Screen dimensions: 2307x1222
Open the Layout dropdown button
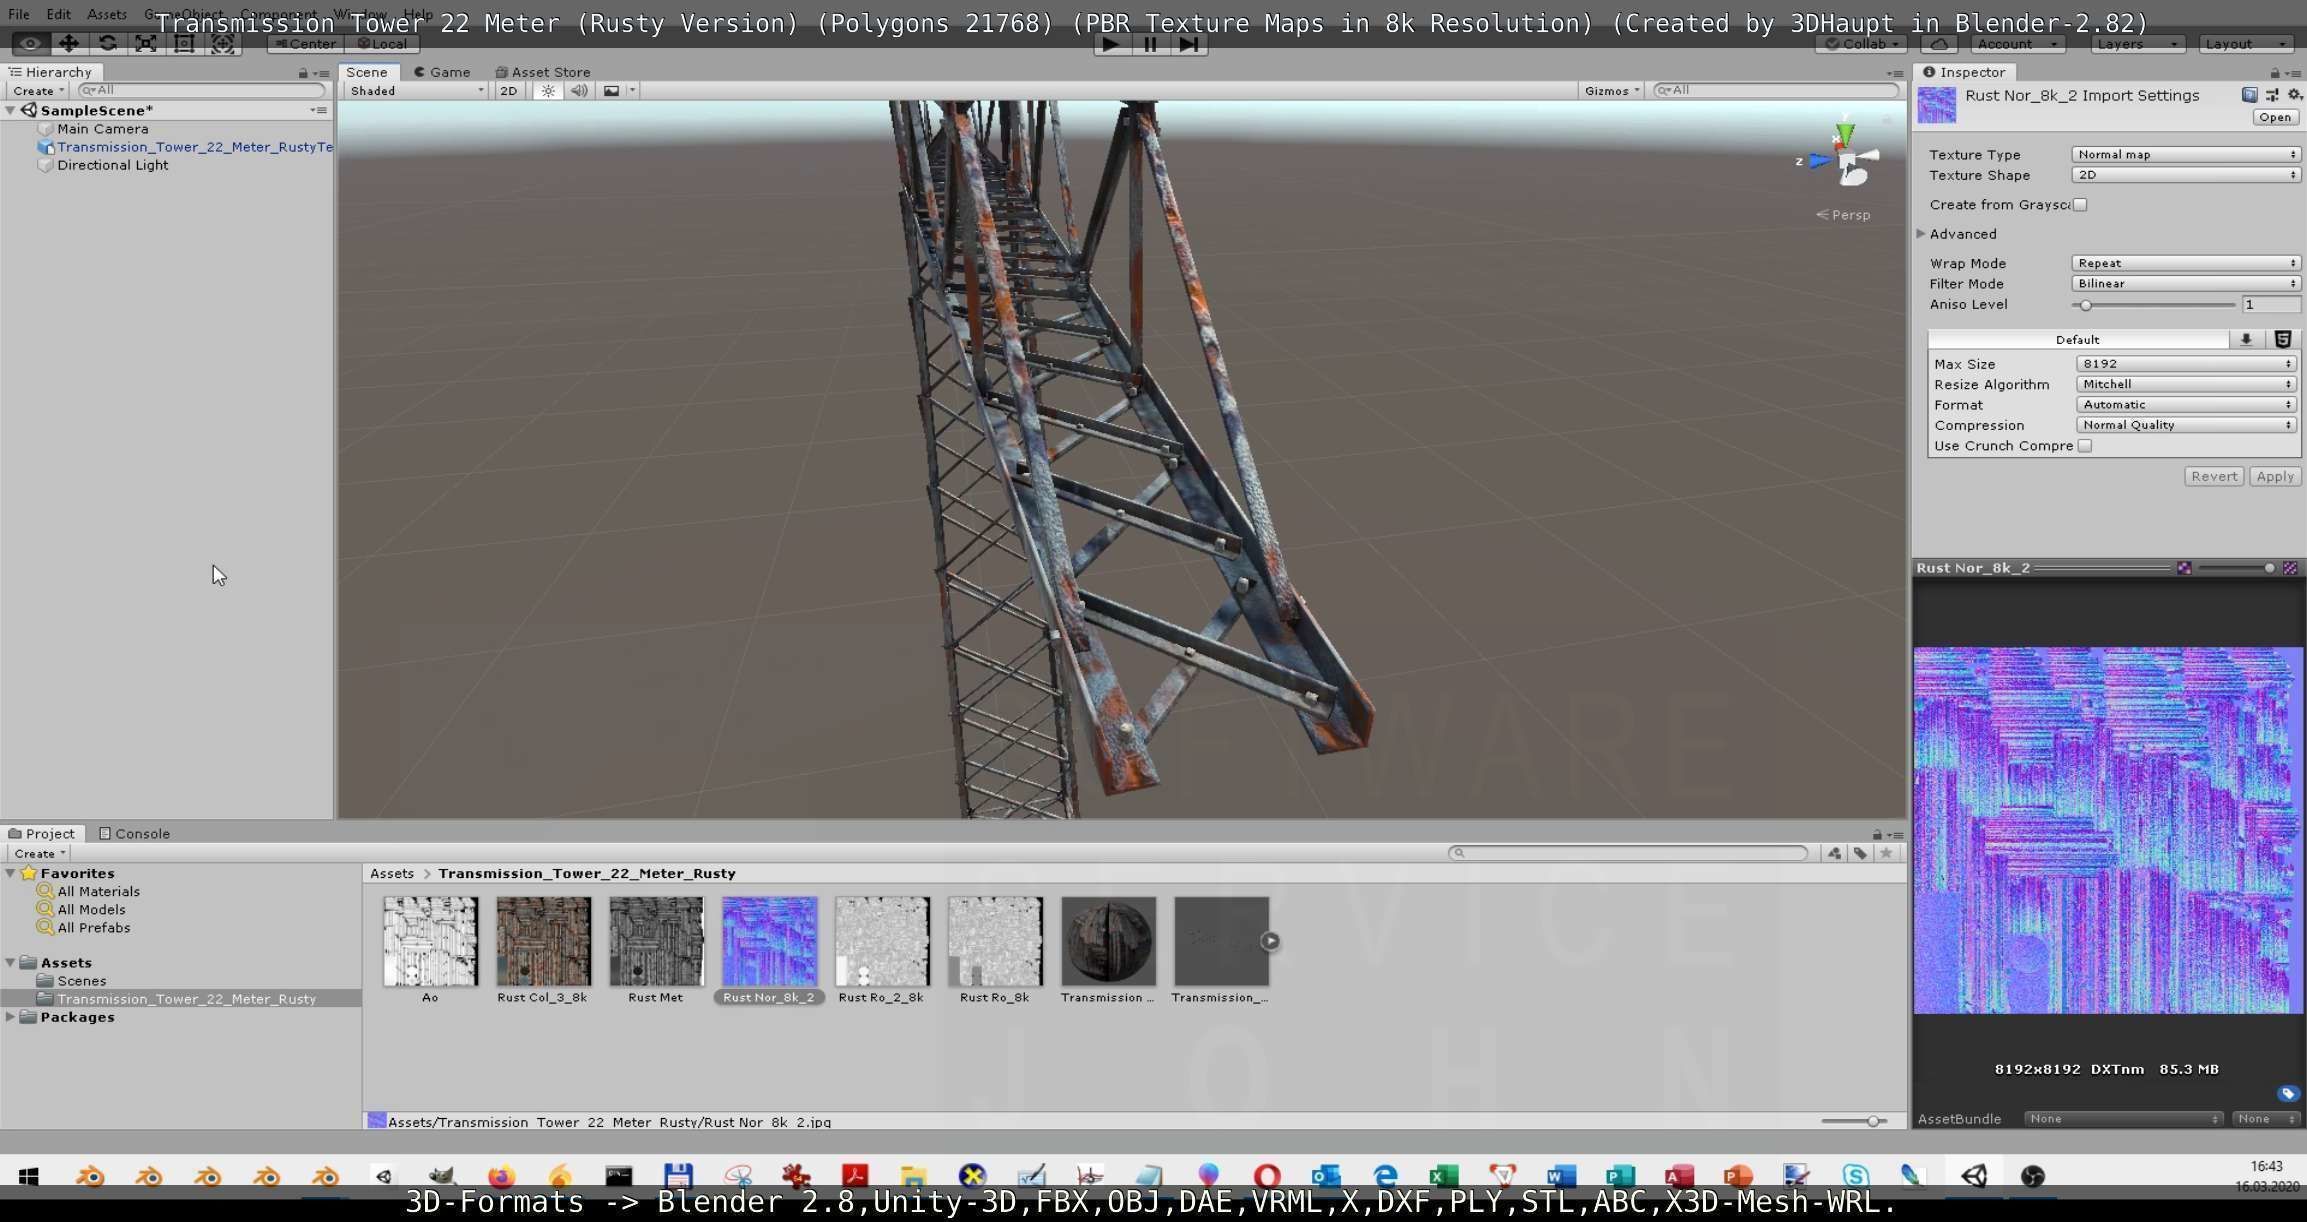[x=2246, y=44]
